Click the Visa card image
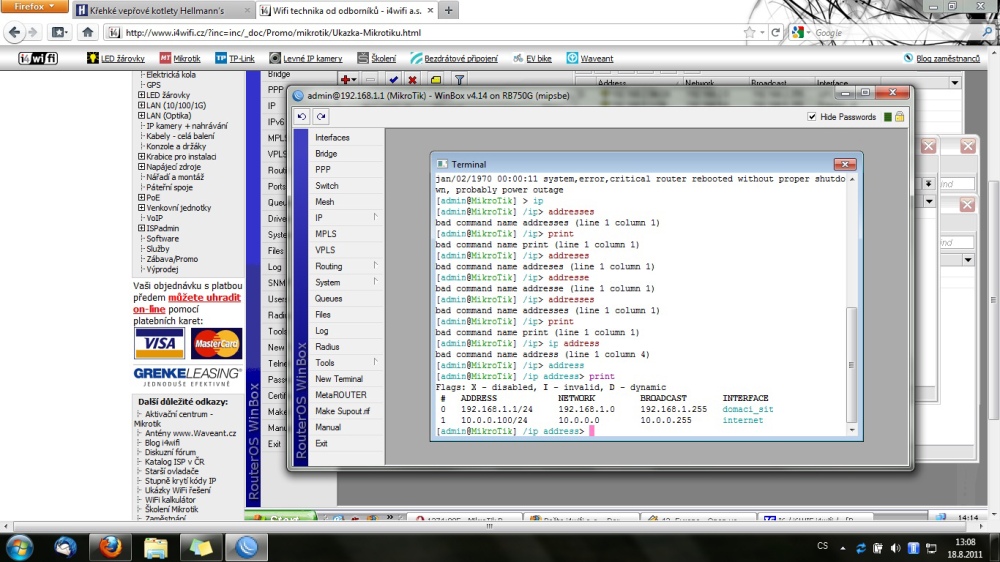 pyautogui.click(x=159, y=343)
